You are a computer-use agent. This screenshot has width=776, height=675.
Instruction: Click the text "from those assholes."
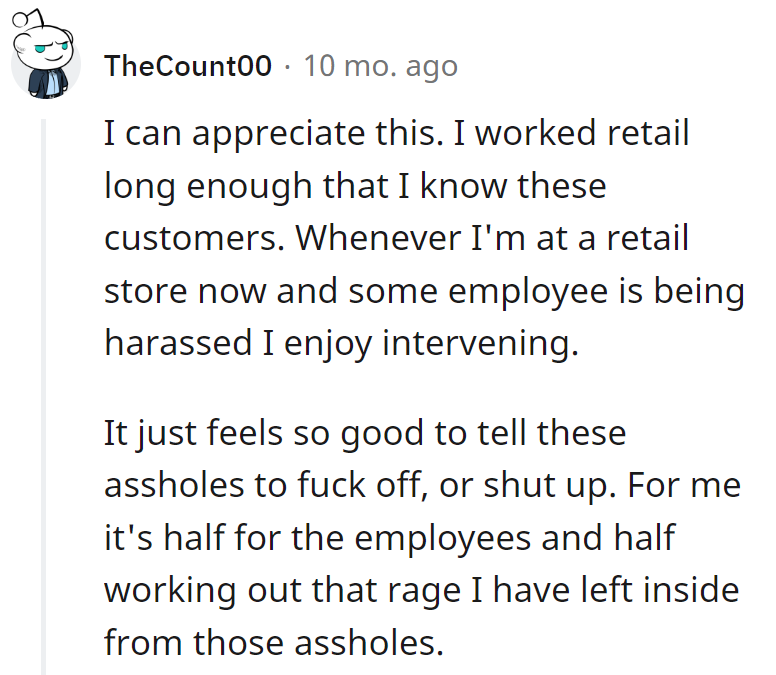point(274,642)
